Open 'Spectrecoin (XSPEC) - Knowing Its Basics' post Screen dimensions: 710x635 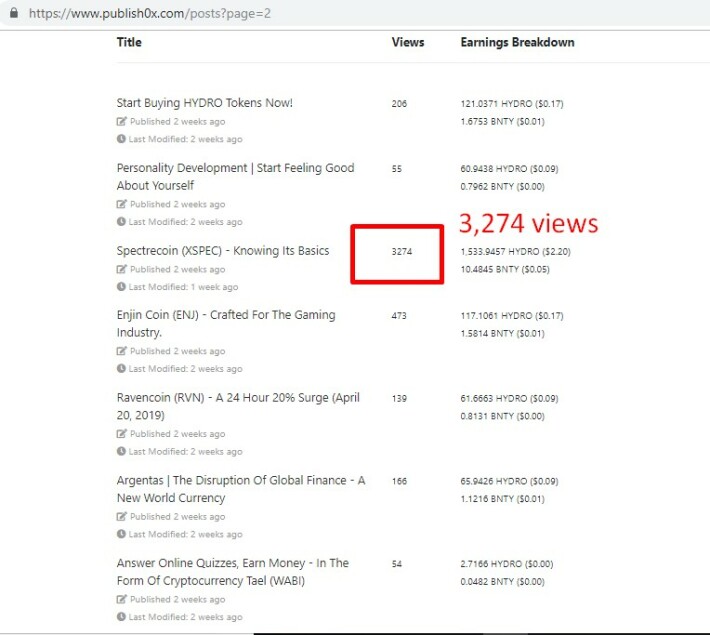tap(223, 250)
